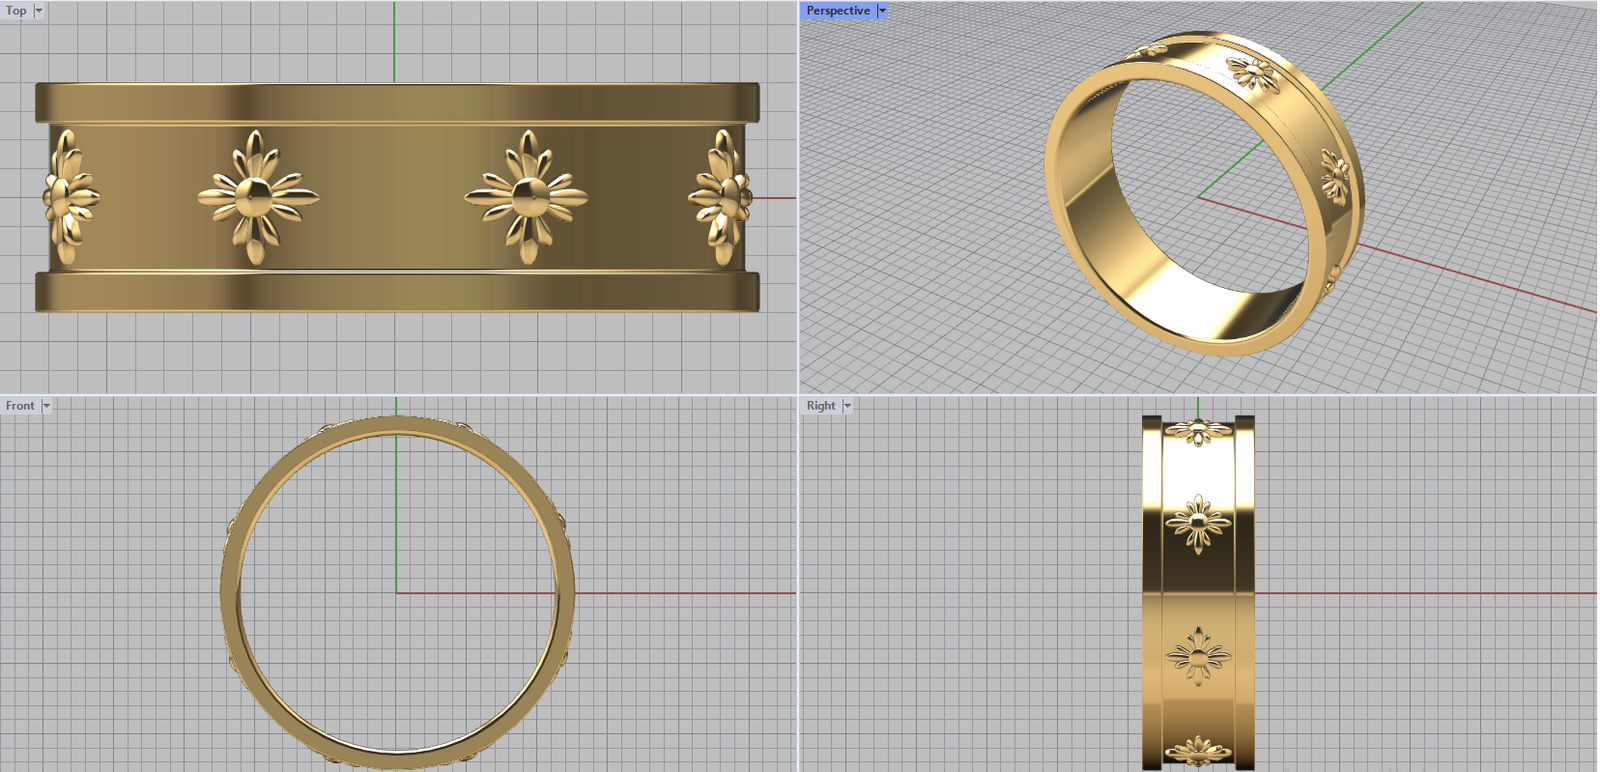Pick the rightmost partial flower in Top view
The image size is (1600, 772).
[x=720, y=196]
